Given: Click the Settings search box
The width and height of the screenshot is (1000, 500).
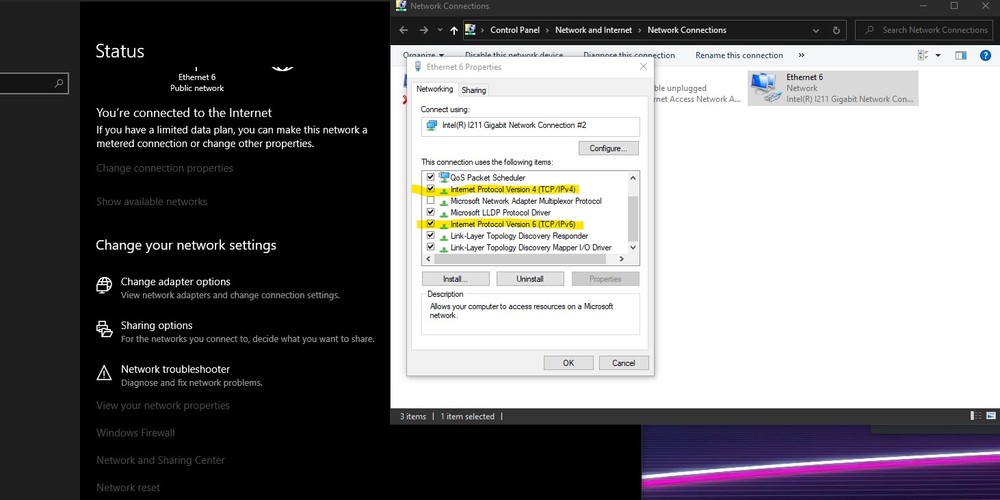Looking at the screenshot, I should tap(34, 83).
